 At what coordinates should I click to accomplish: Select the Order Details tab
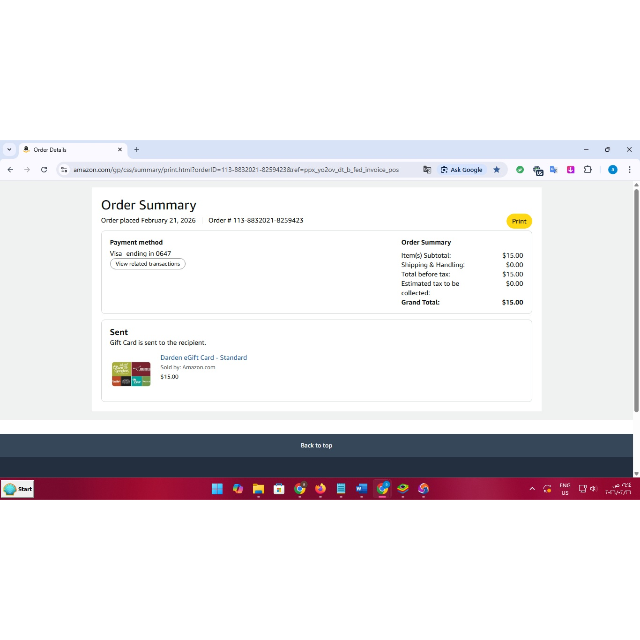tap(65, 150)
